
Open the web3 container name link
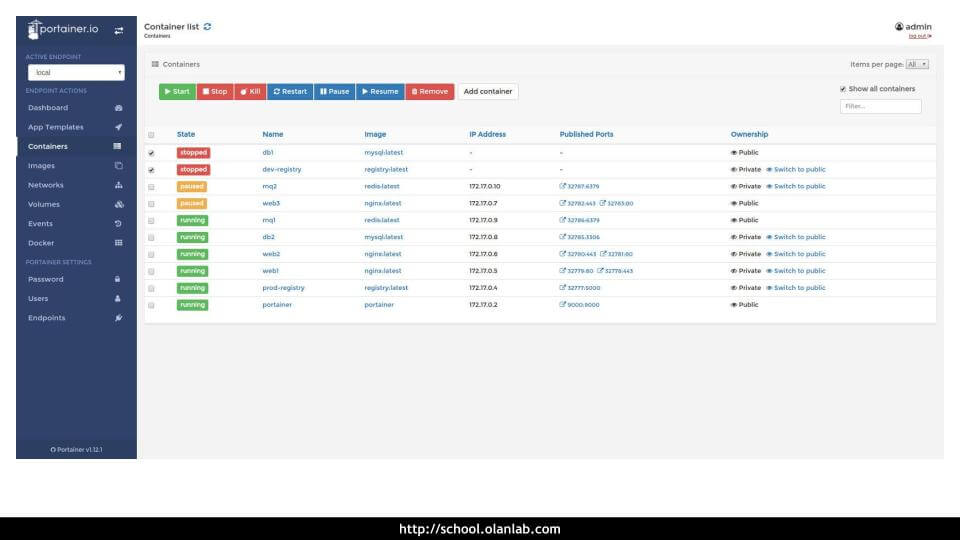pos(271,203)
